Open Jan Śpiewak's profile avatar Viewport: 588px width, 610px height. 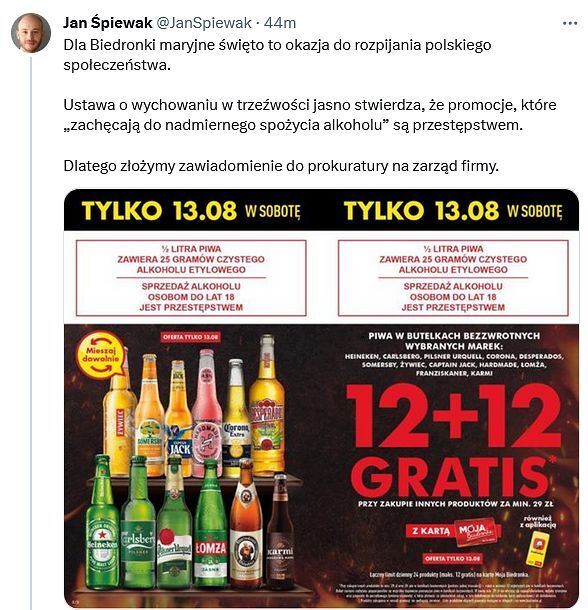tap(31, 33)
